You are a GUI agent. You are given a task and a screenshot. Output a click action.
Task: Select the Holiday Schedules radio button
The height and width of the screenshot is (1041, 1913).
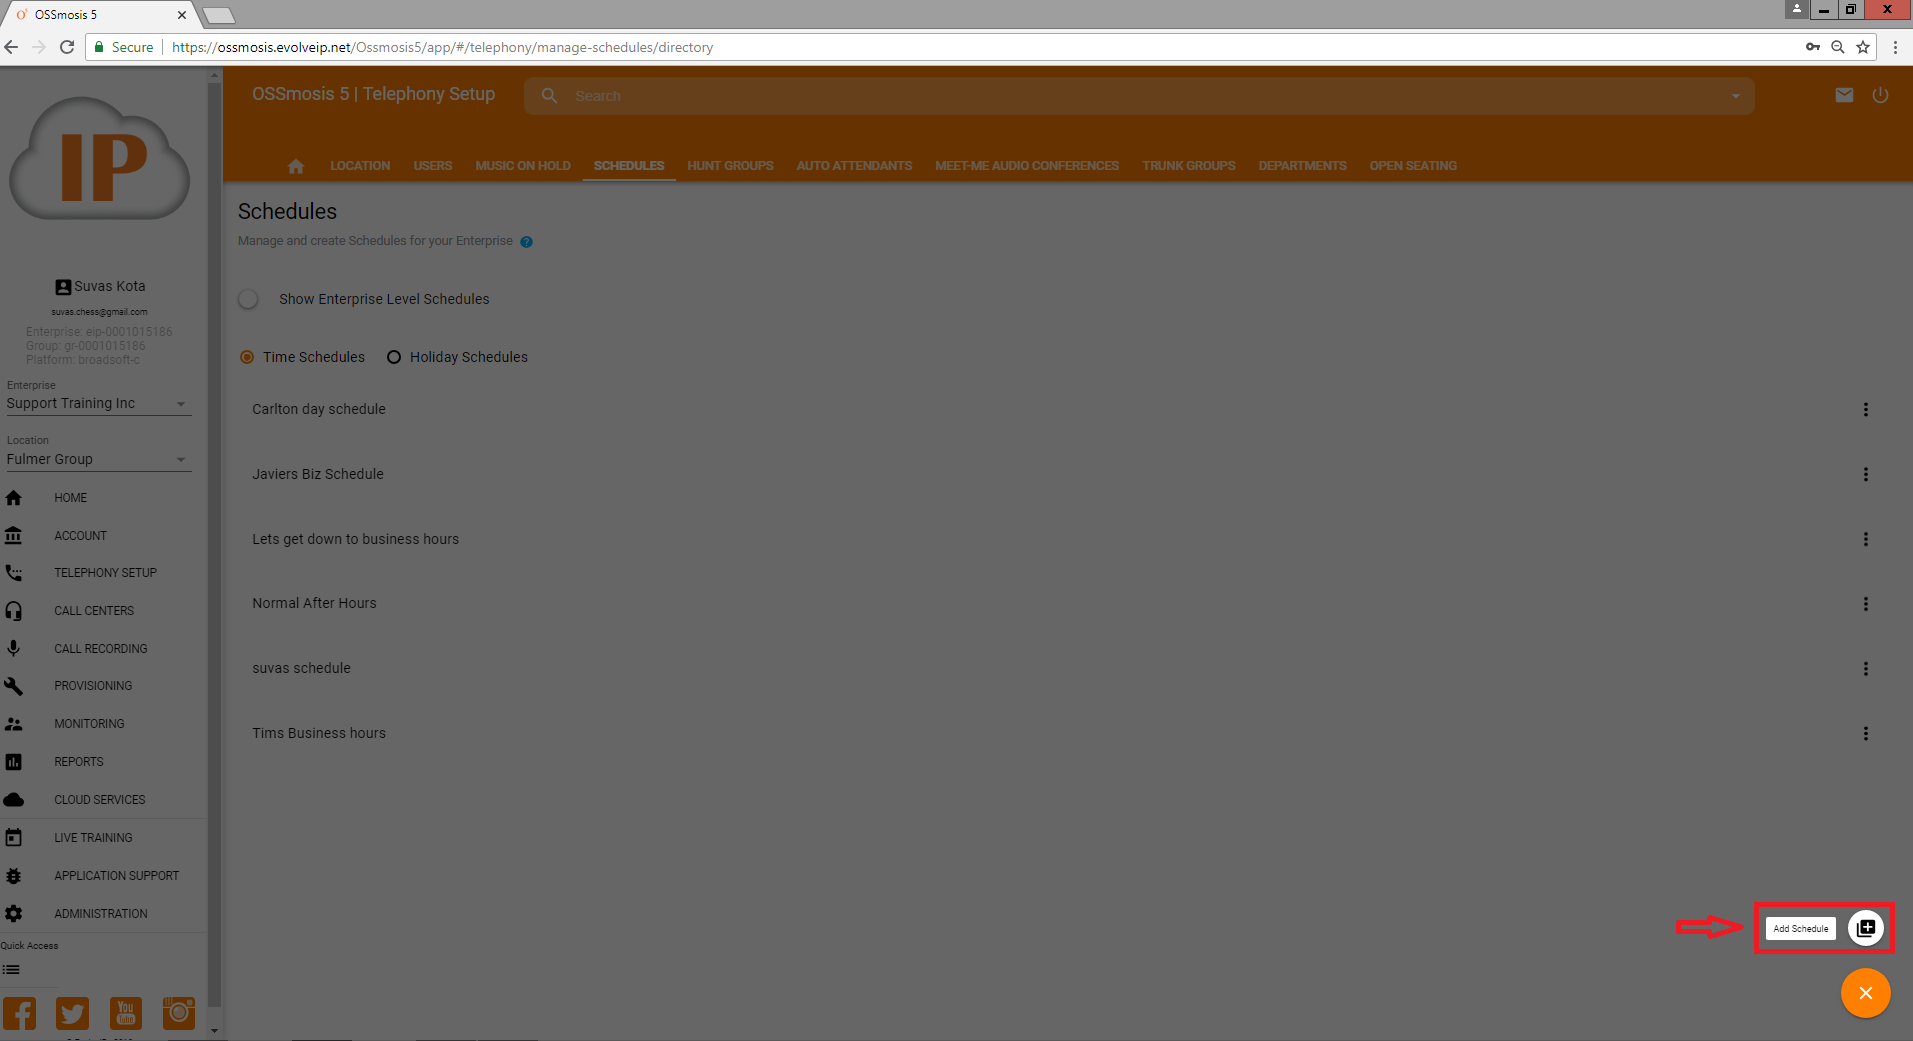(x=394, y=357)
